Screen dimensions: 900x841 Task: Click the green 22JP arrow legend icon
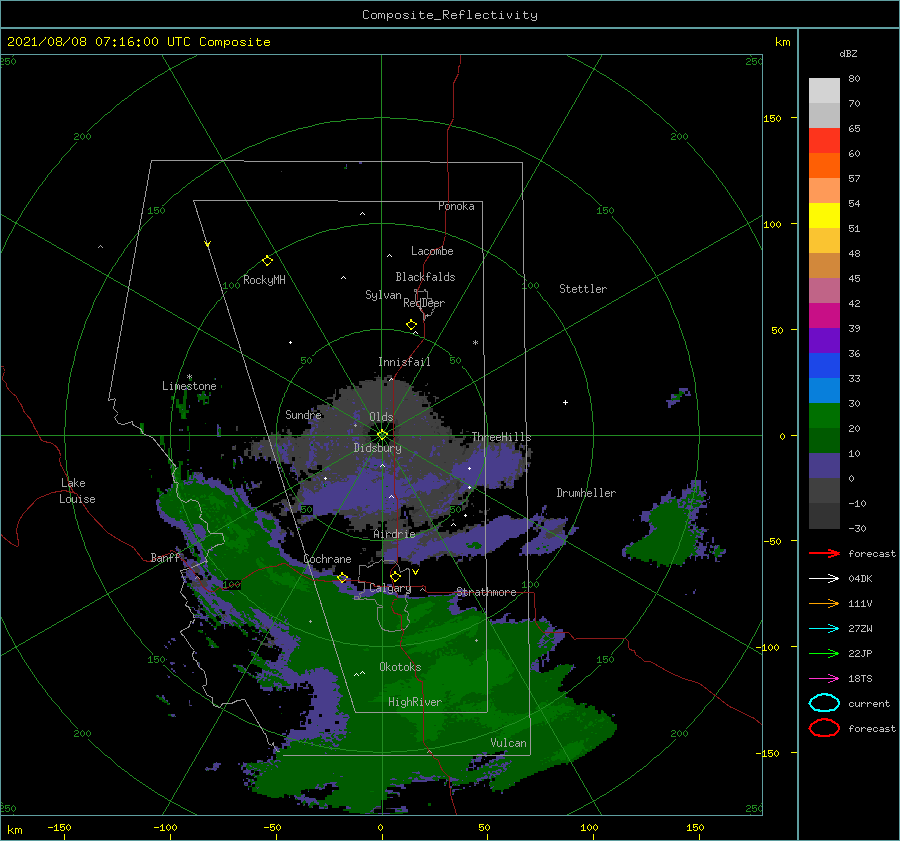(824, 653)
